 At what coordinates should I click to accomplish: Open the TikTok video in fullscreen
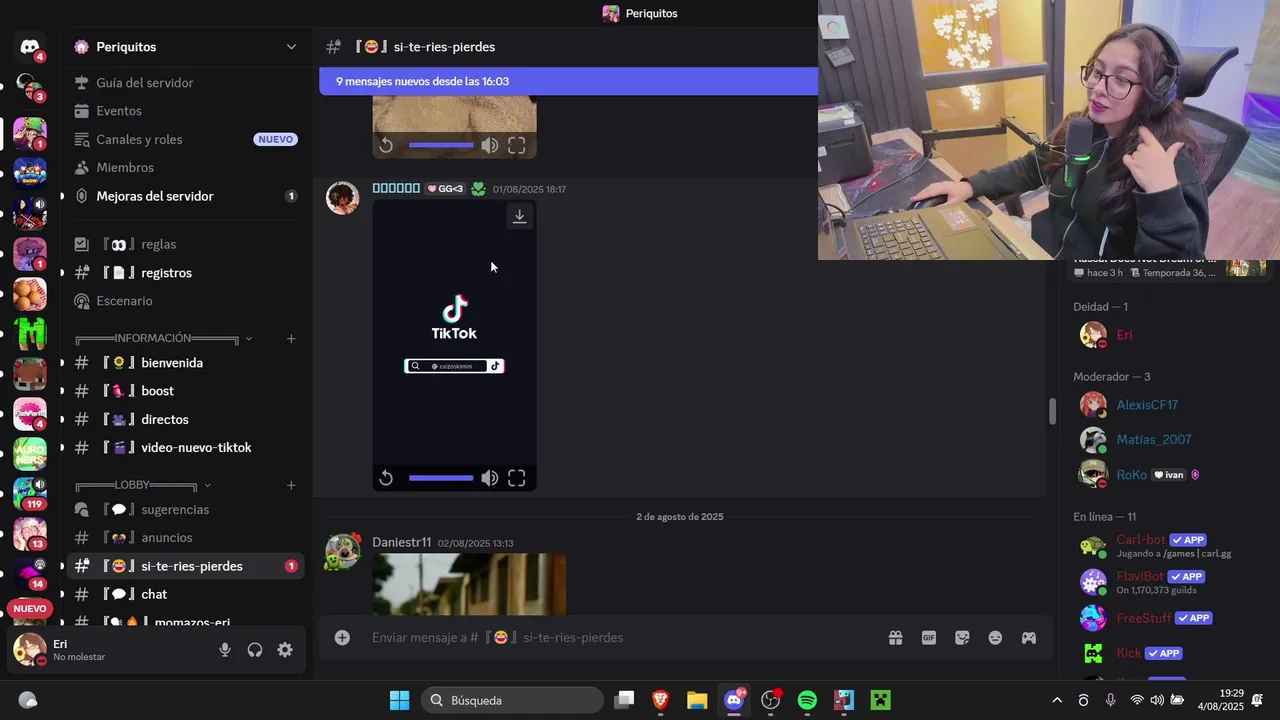coord(516,479)
